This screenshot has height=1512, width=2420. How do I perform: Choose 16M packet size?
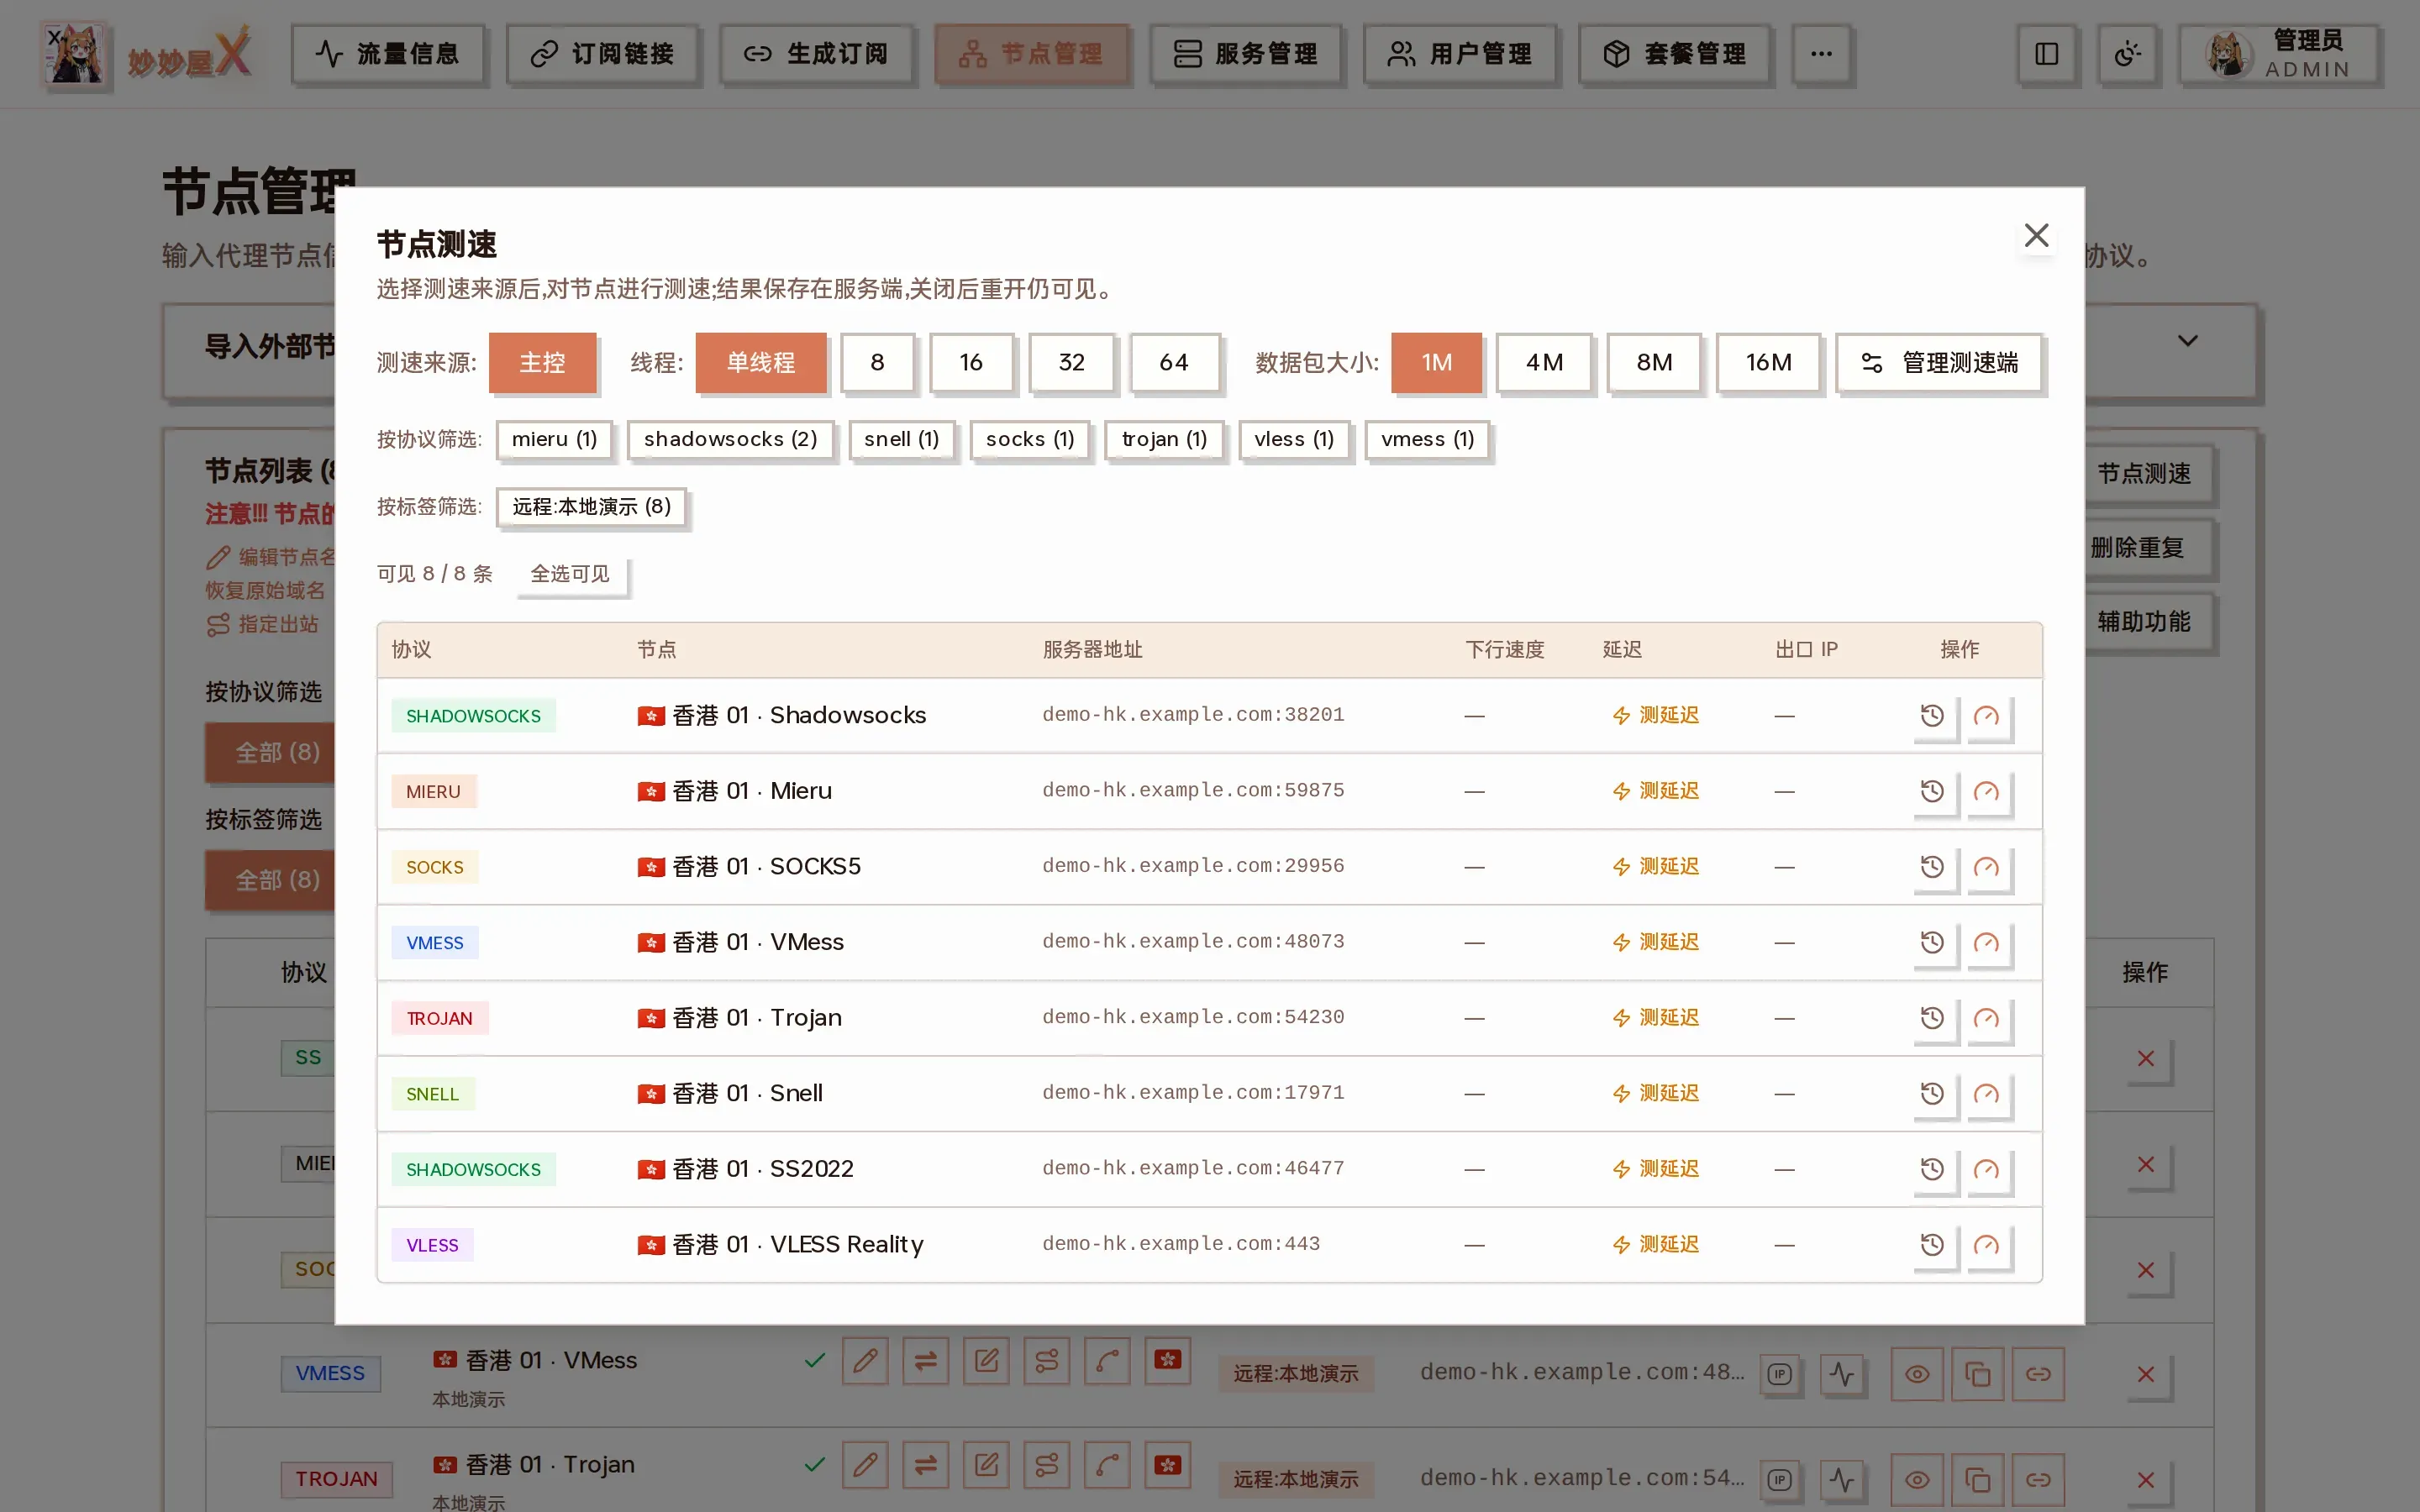click(x=1768, y=362)
